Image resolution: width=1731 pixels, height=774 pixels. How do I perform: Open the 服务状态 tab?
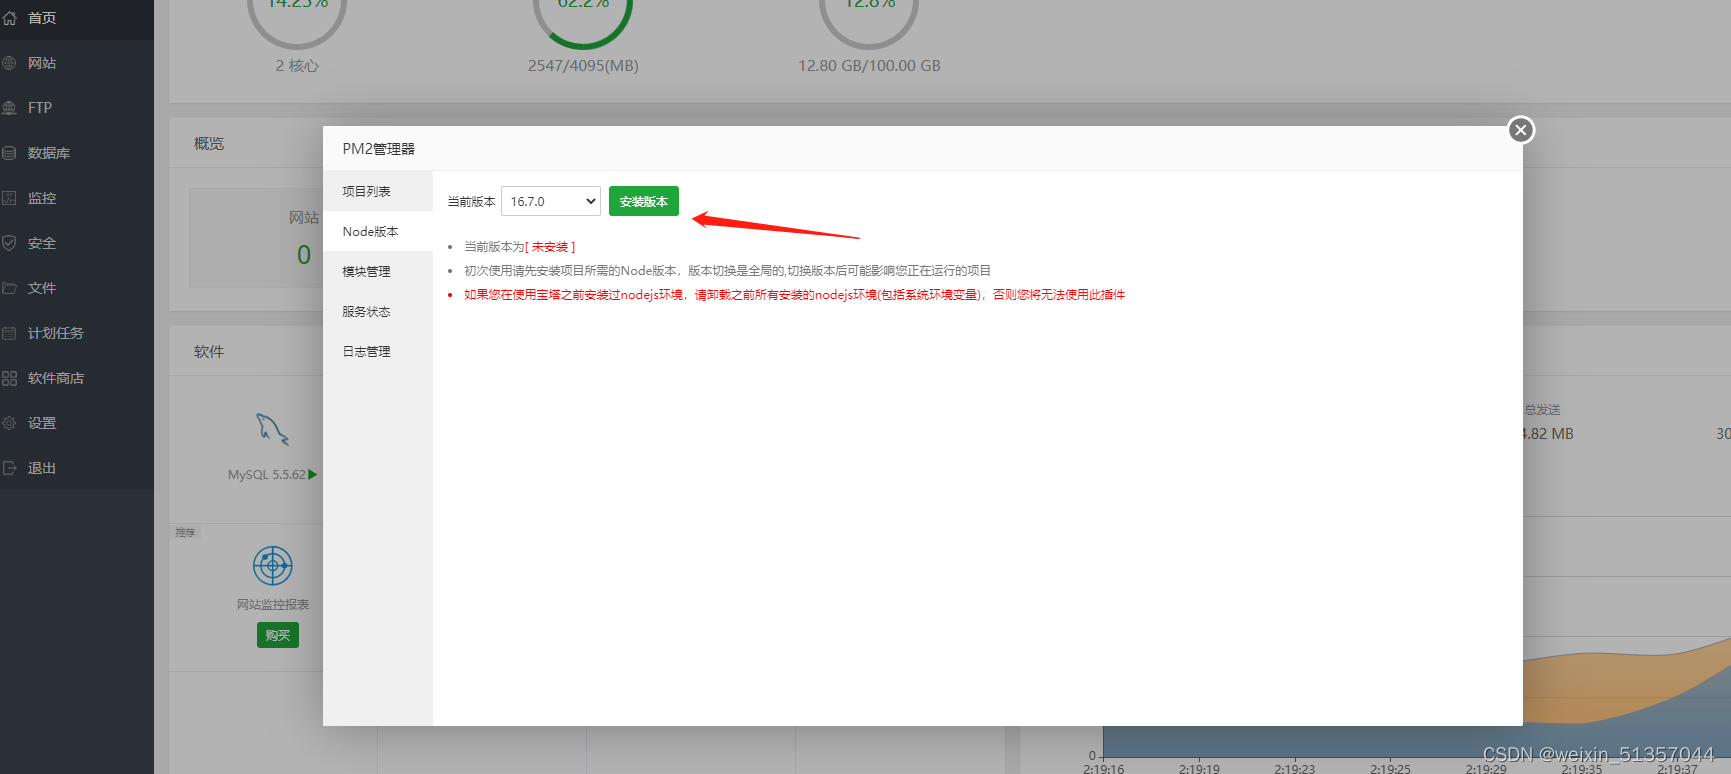[x=378, y=311]
